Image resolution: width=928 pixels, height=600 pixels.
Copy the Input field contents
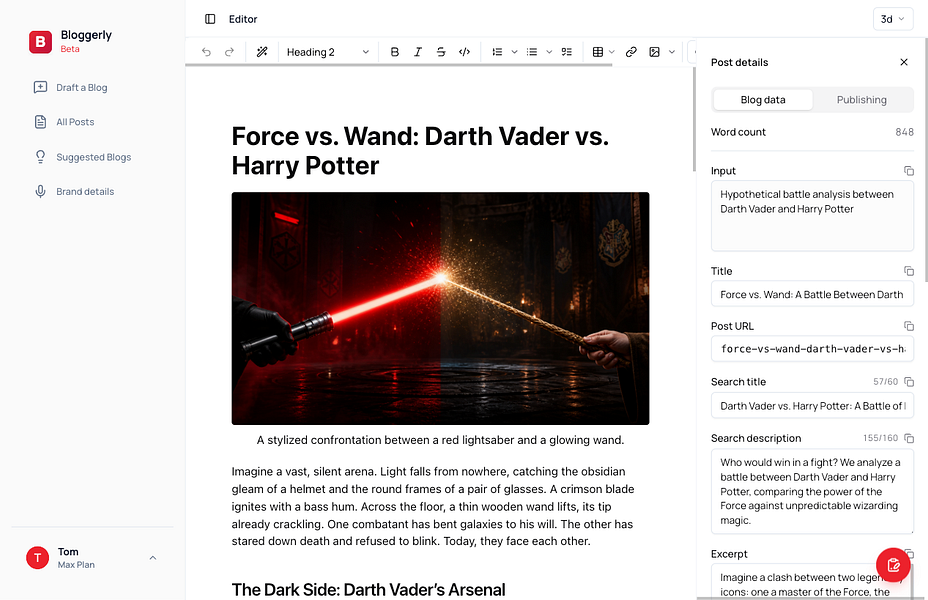pos(908,171)
